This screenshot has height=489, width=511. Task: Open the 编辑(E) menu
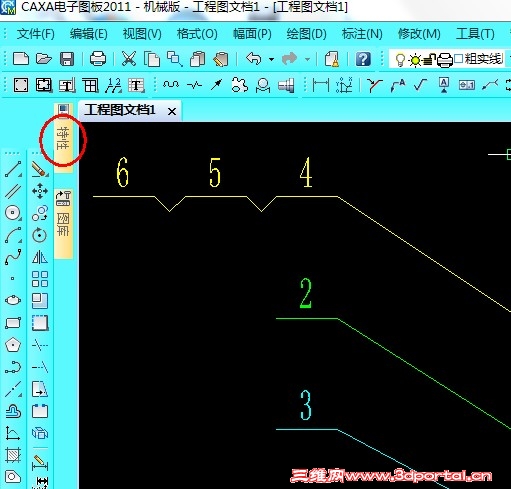tap(89, 34)
